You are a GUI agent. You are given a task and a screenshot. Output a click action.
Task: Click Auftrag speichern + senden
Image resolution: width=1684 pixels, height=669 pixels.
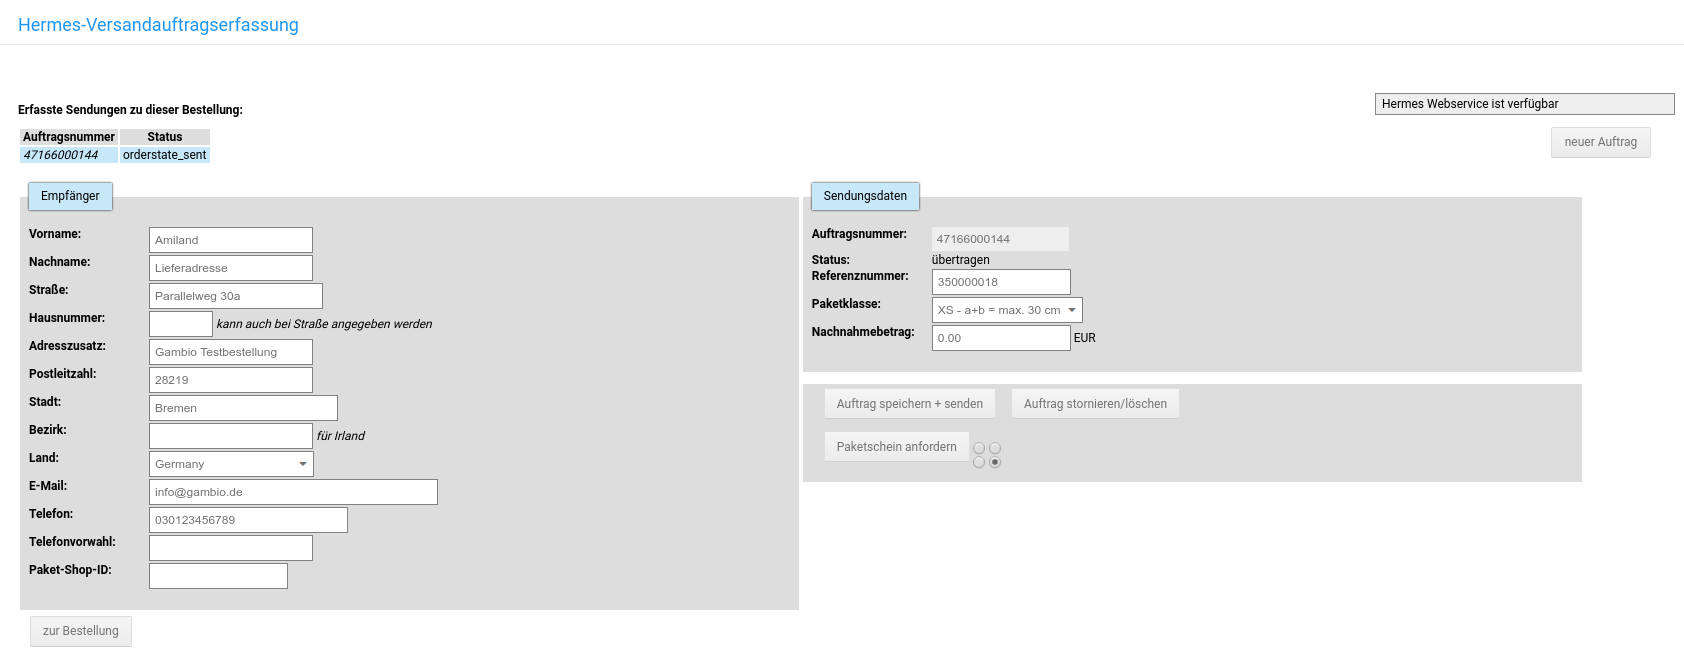pos(909,404)
